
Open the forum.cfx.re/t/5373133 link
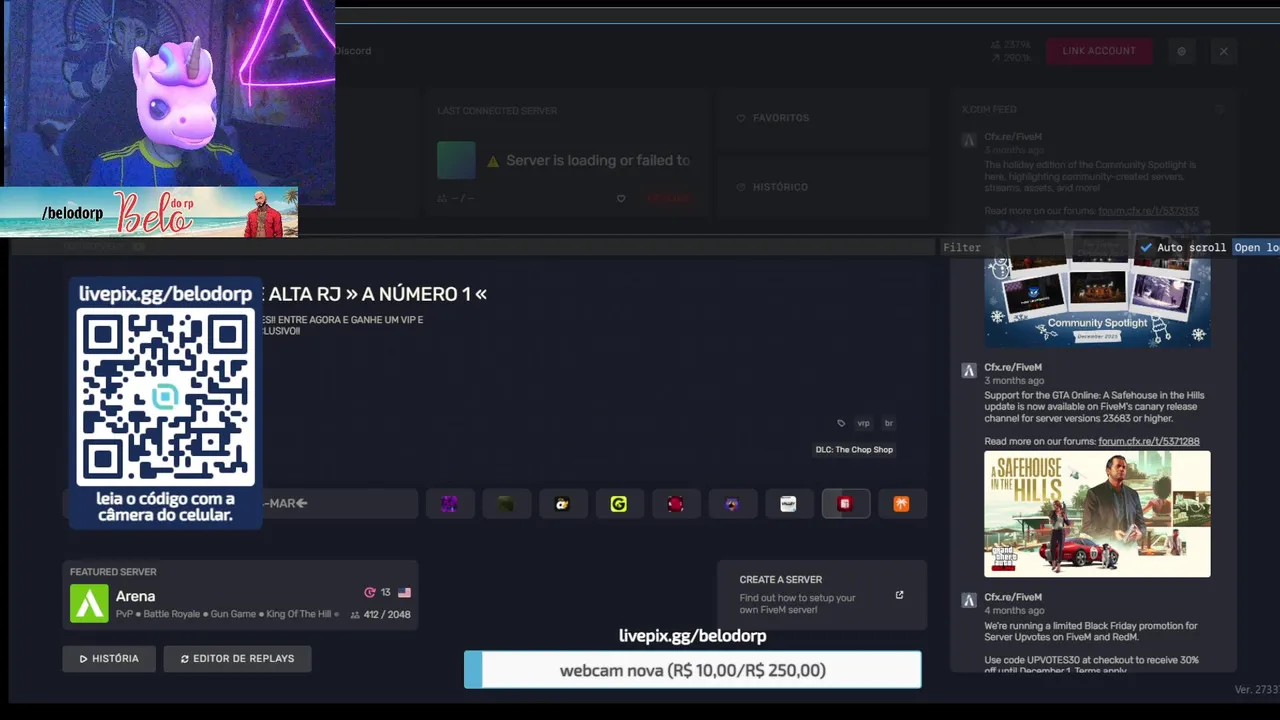pos(1148,211)
